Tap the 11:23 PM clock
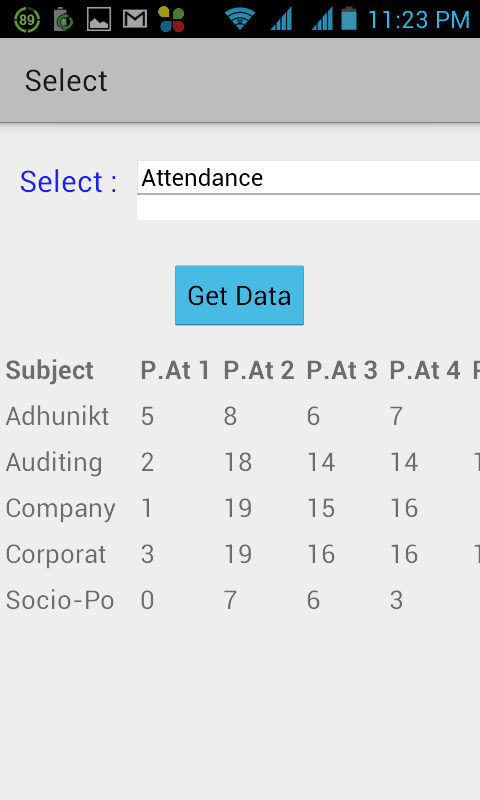 (418, 20)
